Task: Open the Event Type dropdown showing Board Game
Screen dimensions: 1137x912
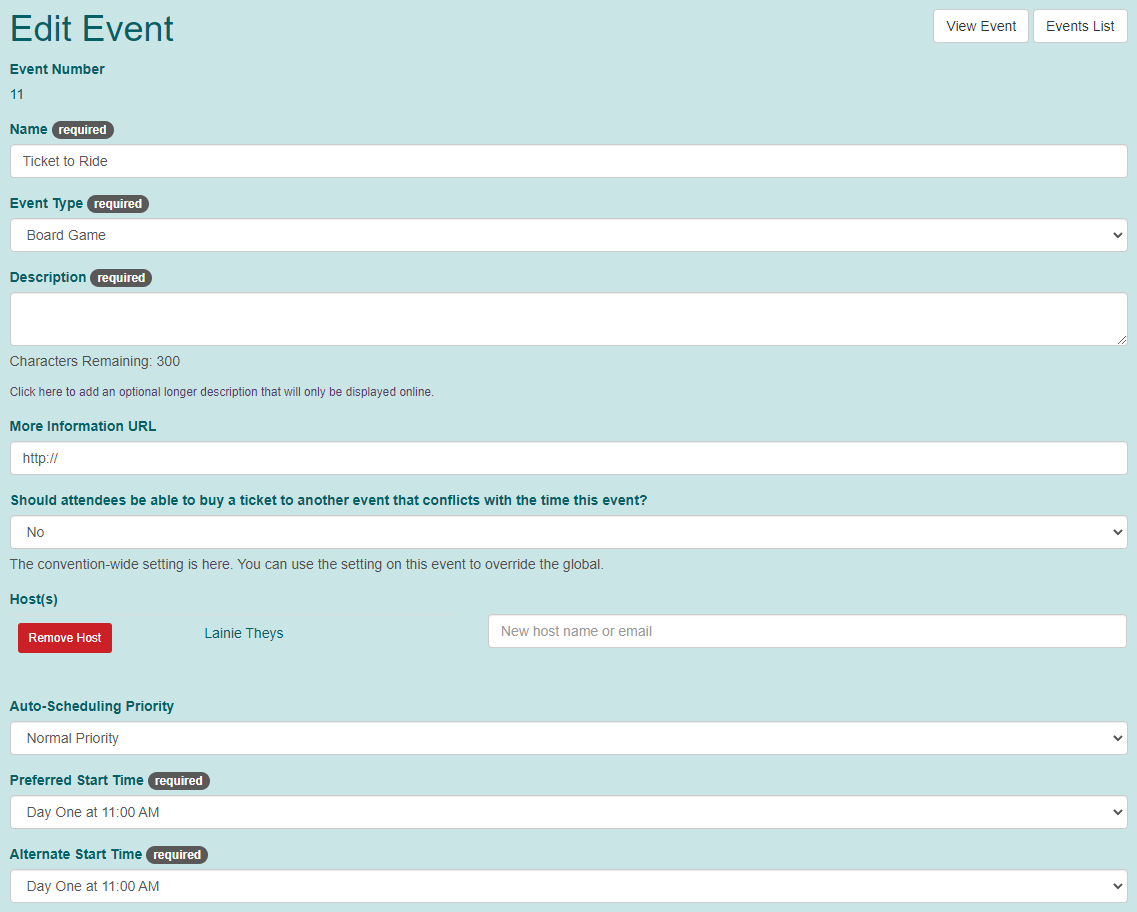Action: tap(568, 235)
